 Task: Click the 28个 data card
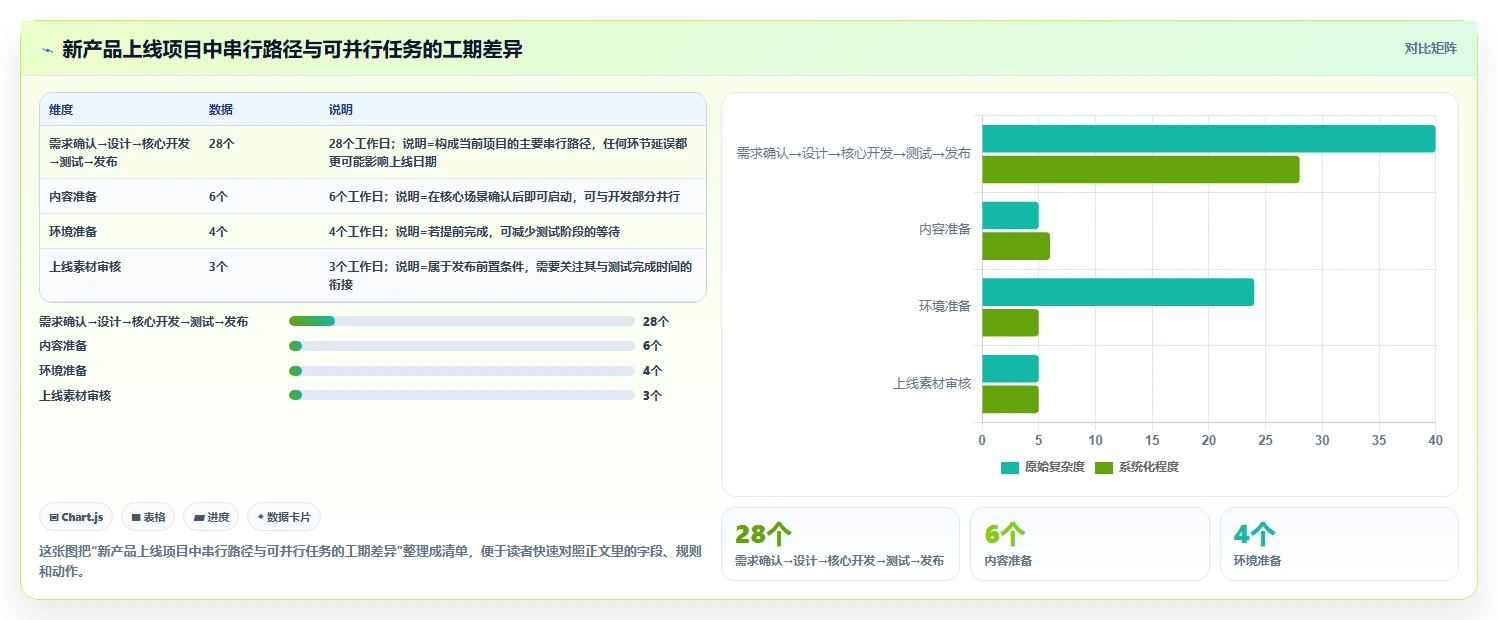coord(840,544)
